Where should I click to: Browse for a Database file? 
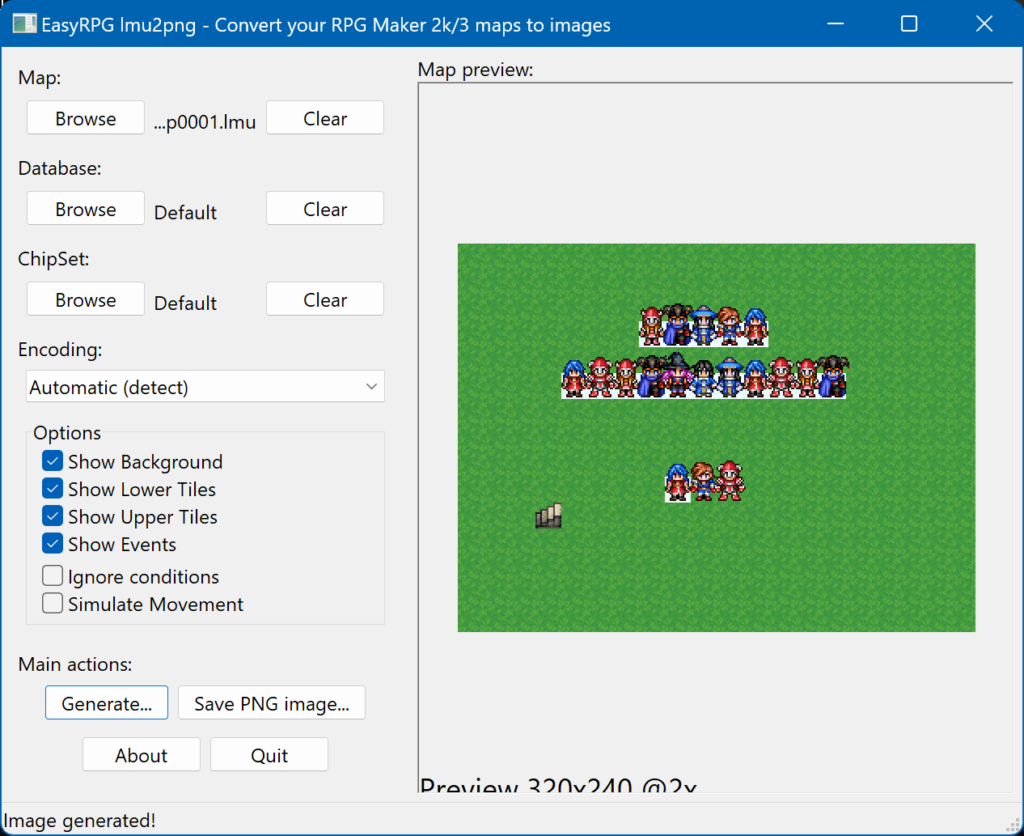tap(85, 208)
